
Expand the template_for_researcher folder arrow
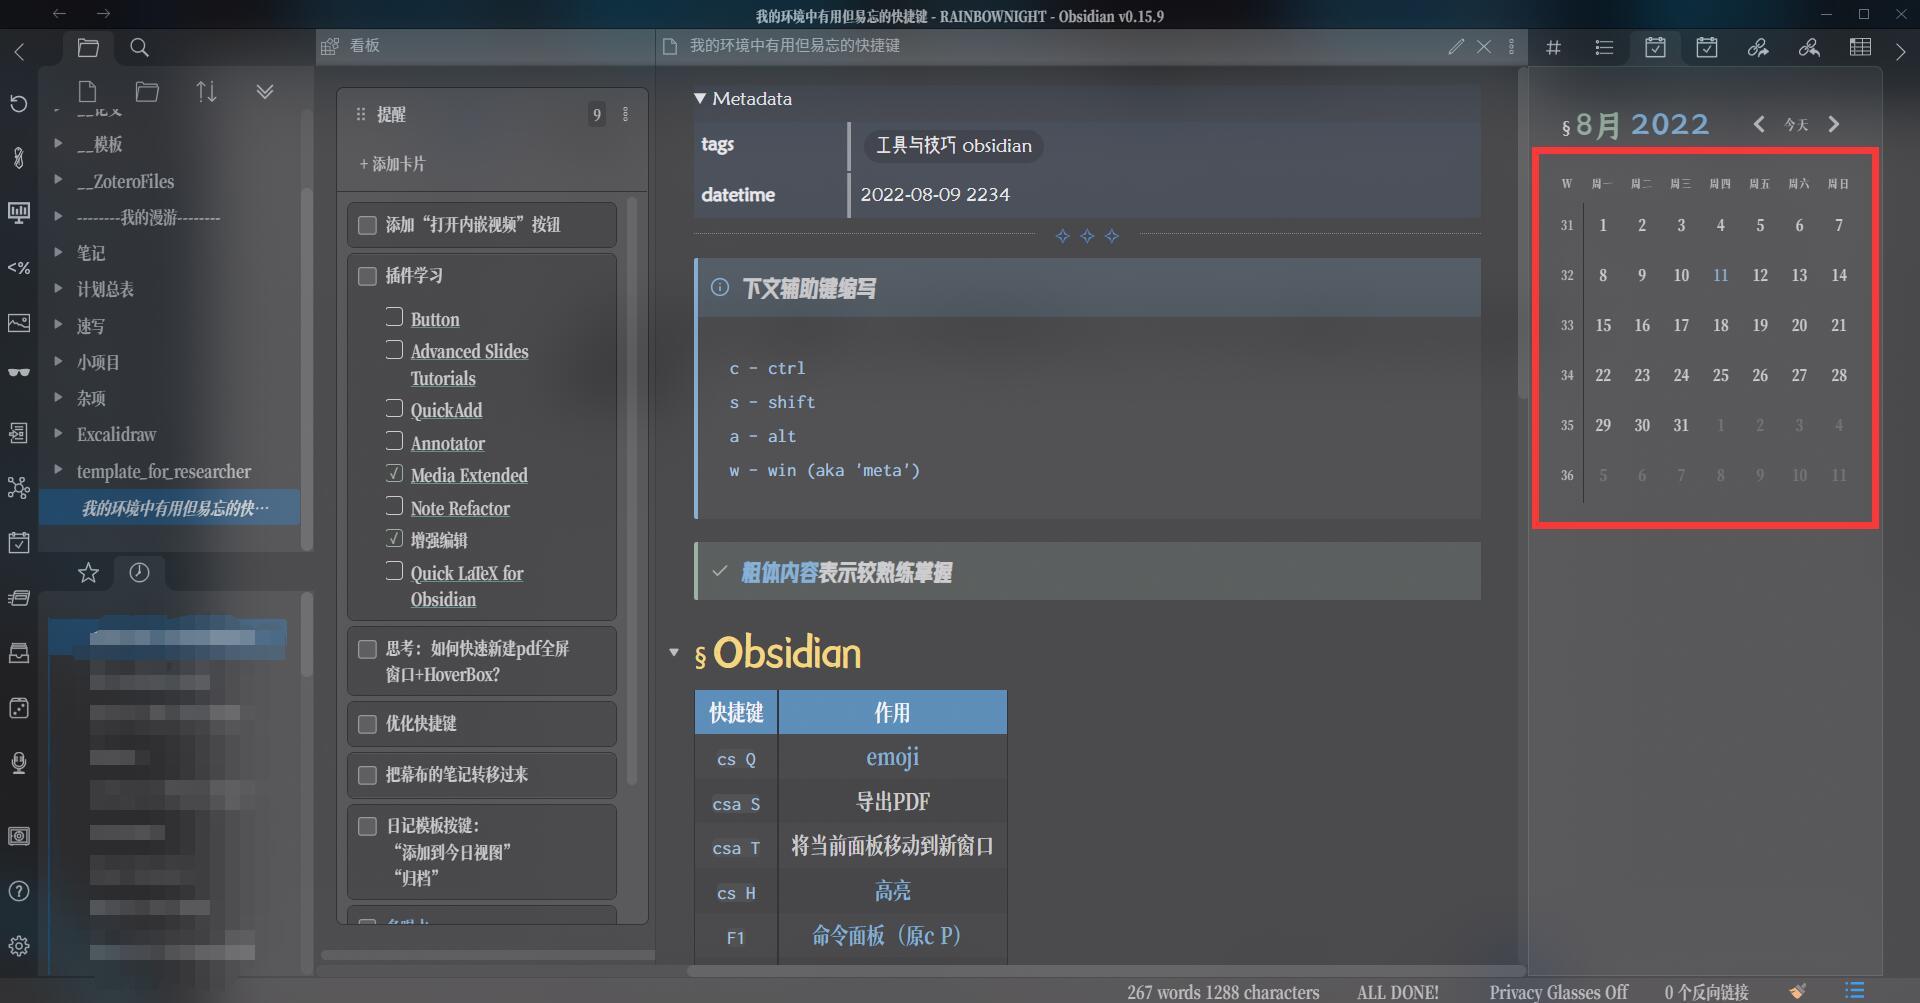click(58, 469)
